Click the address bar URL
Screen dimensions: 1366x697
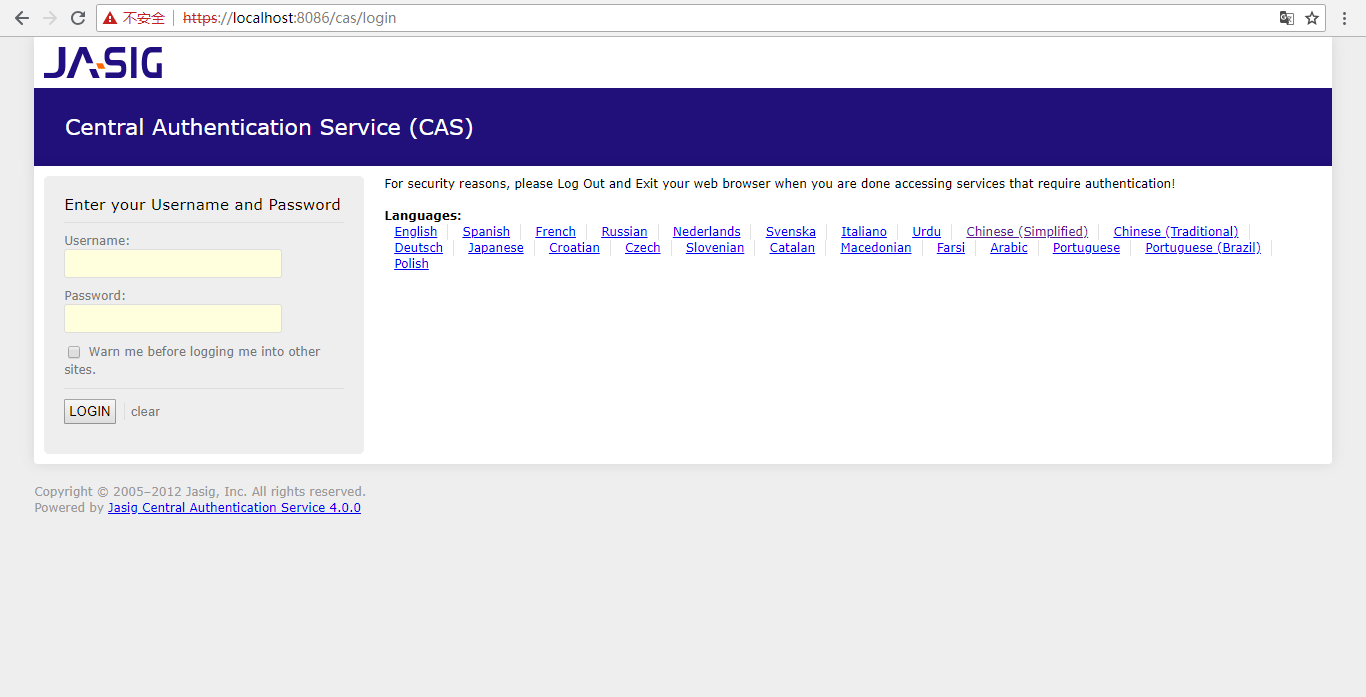coord(290,18)
